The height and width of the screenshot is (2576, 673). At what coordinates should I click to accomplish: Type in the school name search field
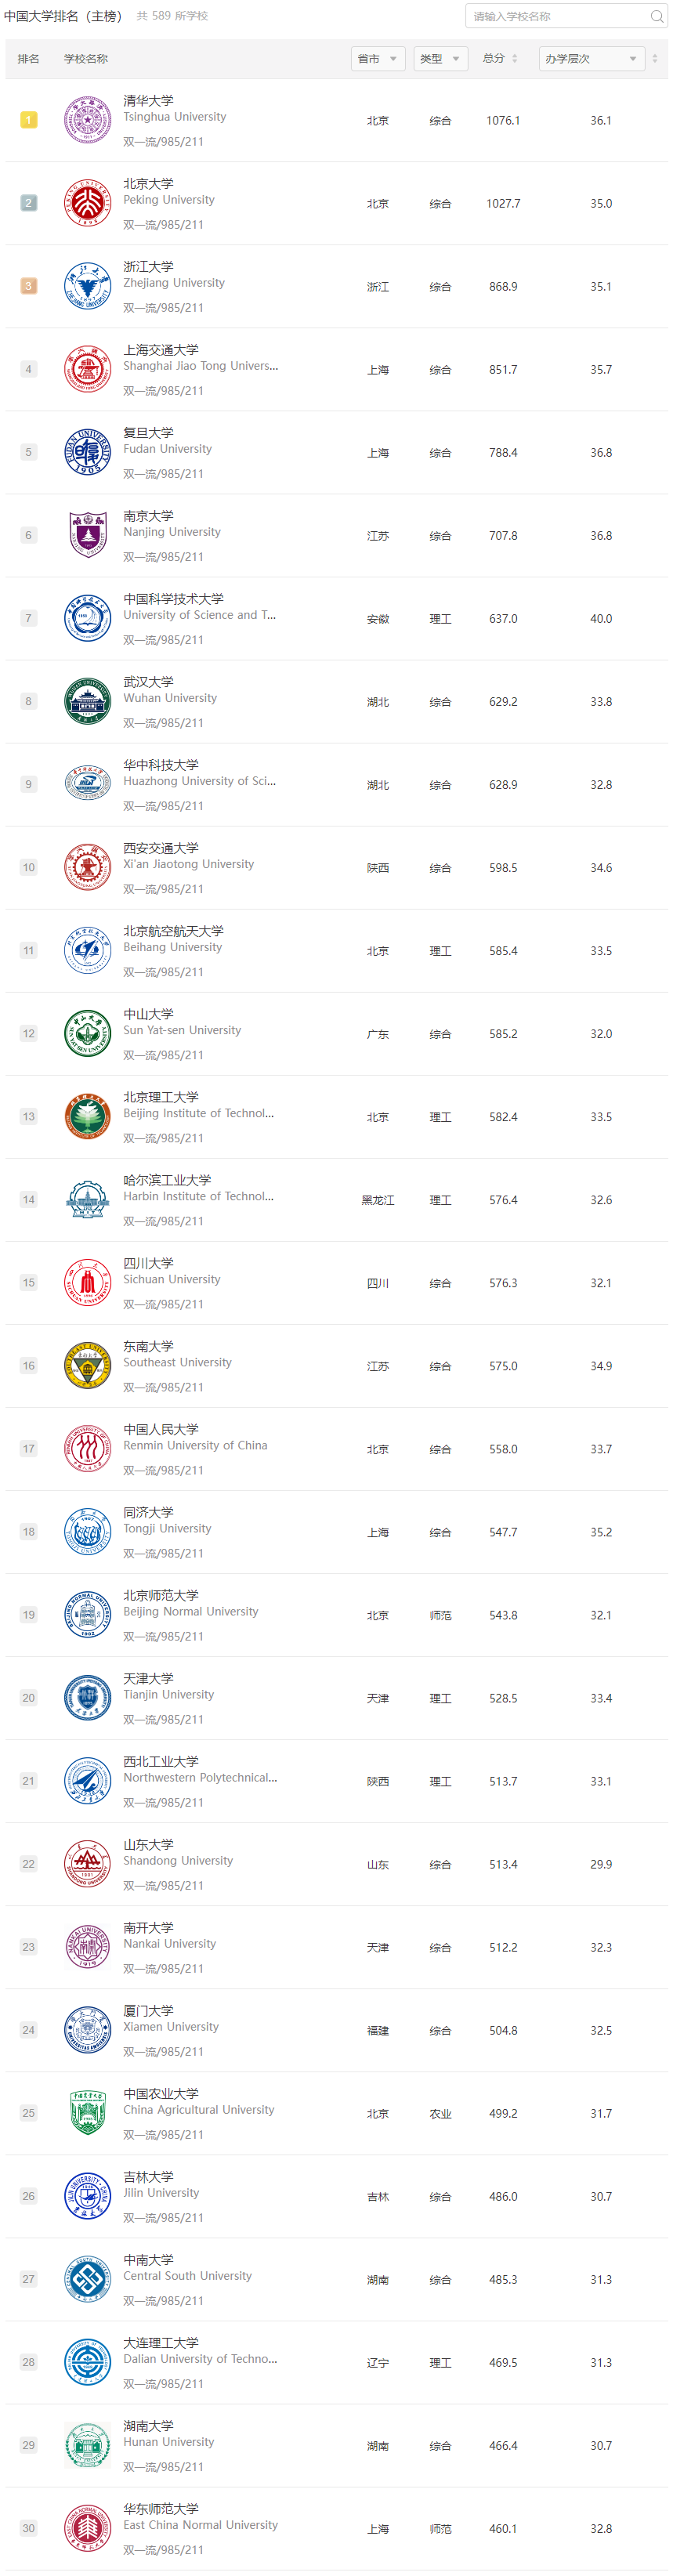[x=555, y=16]
